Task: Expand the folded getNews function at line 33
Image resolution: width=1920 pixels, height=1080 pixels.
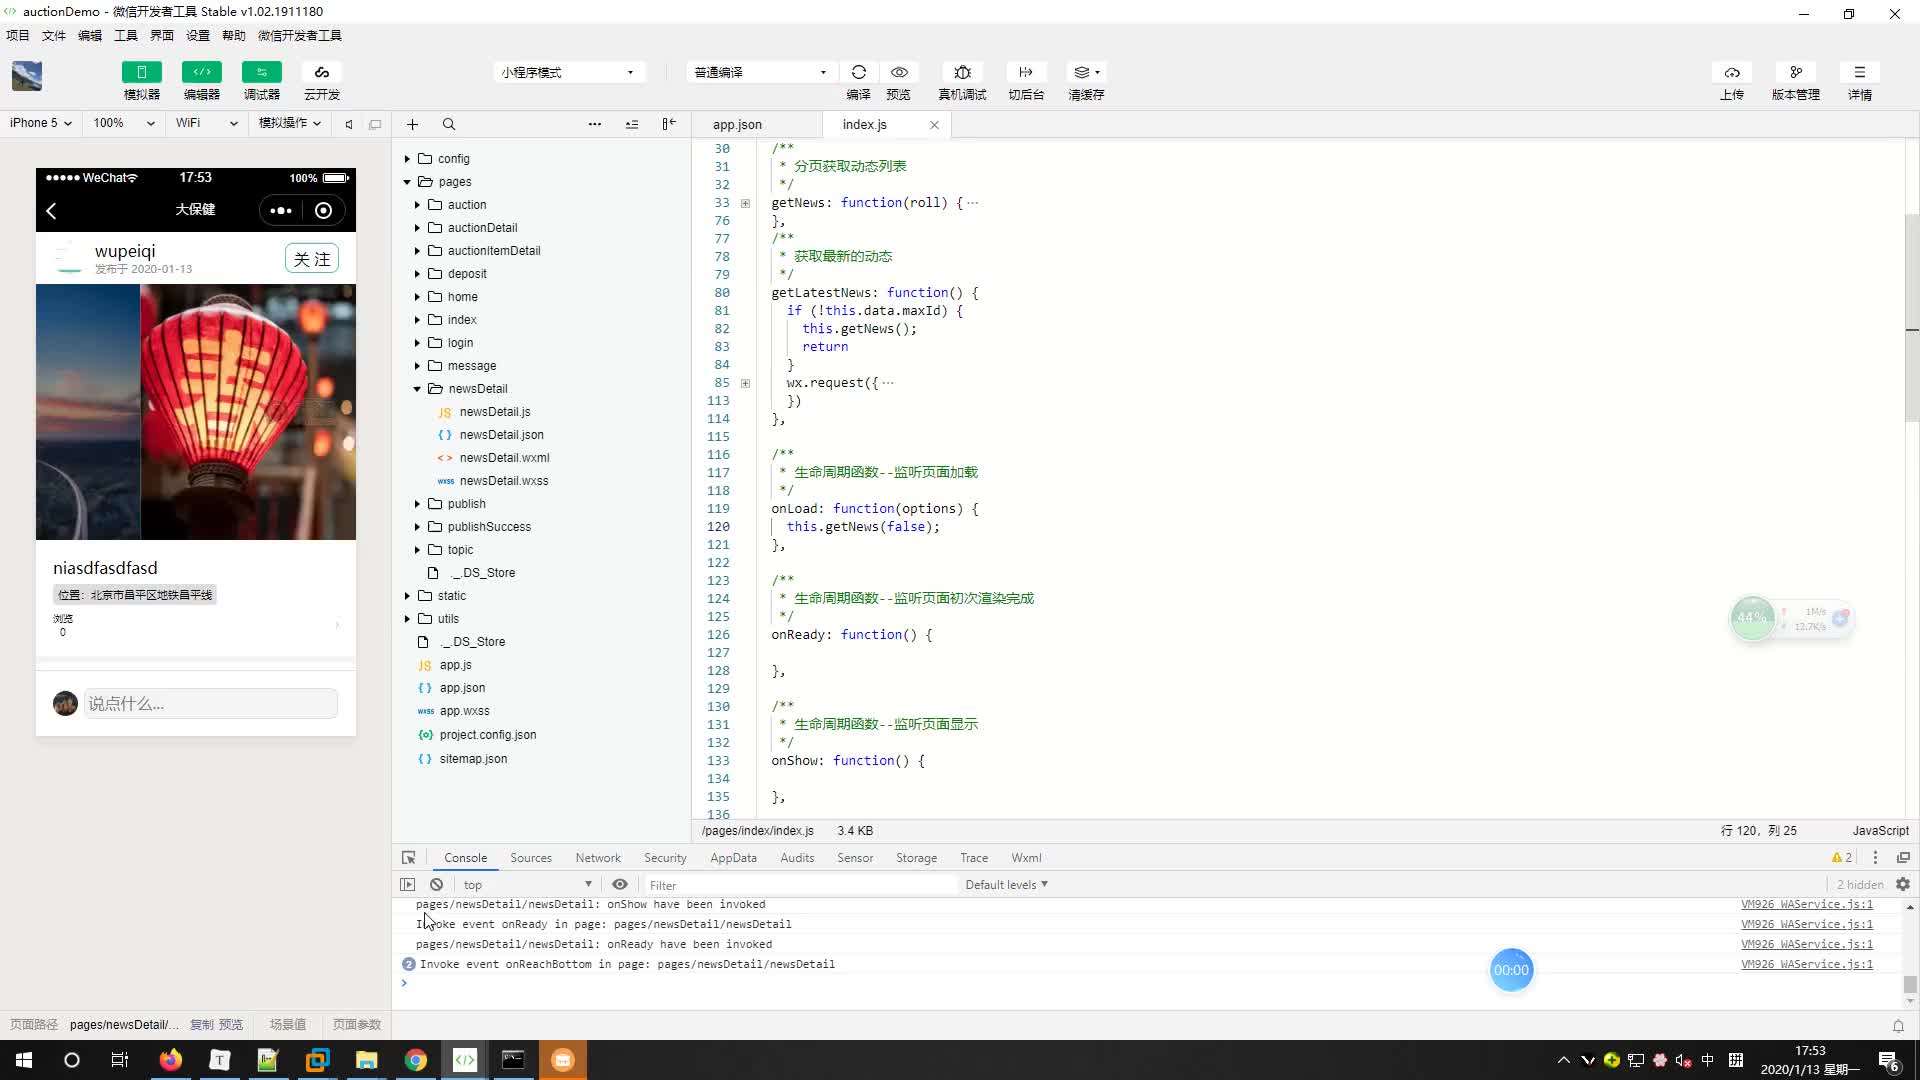Action: coord(745,203)
